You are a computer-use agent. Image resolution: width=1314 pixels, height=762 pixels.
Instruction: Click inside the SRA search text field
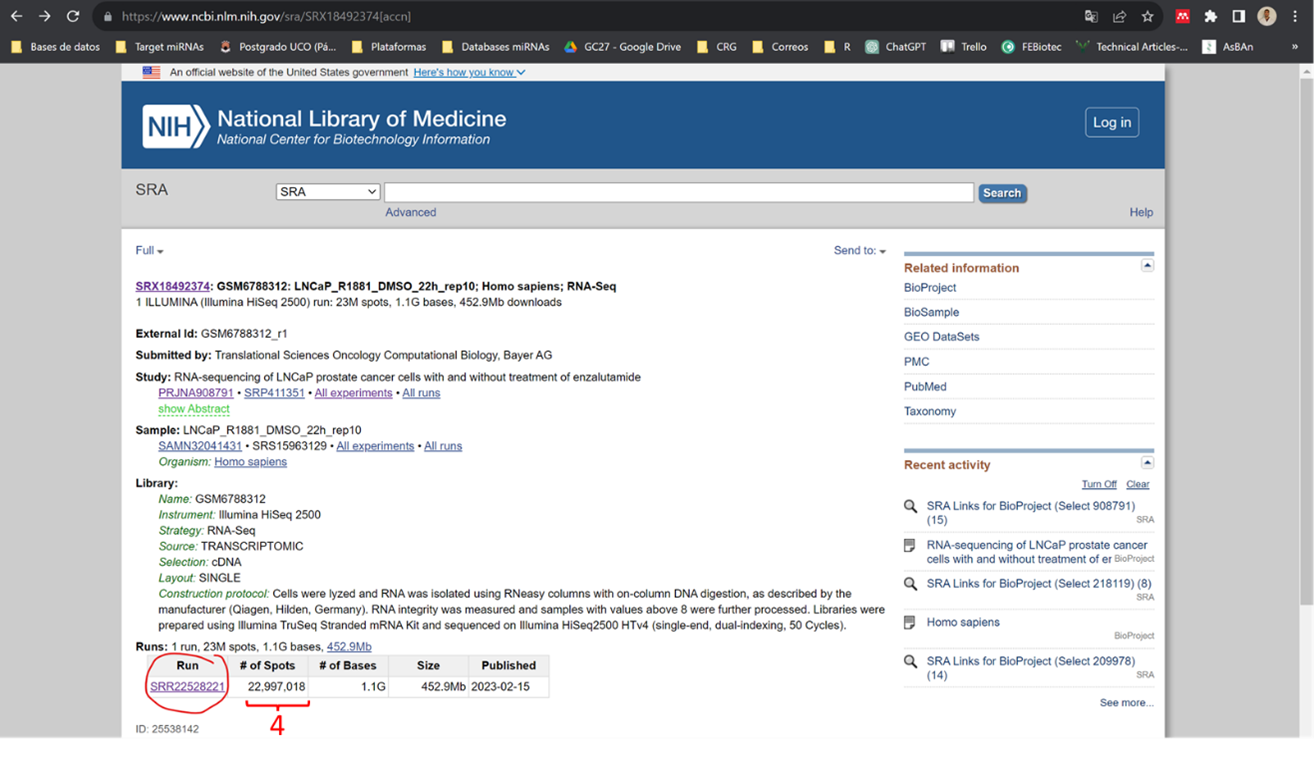pos(678,192)
